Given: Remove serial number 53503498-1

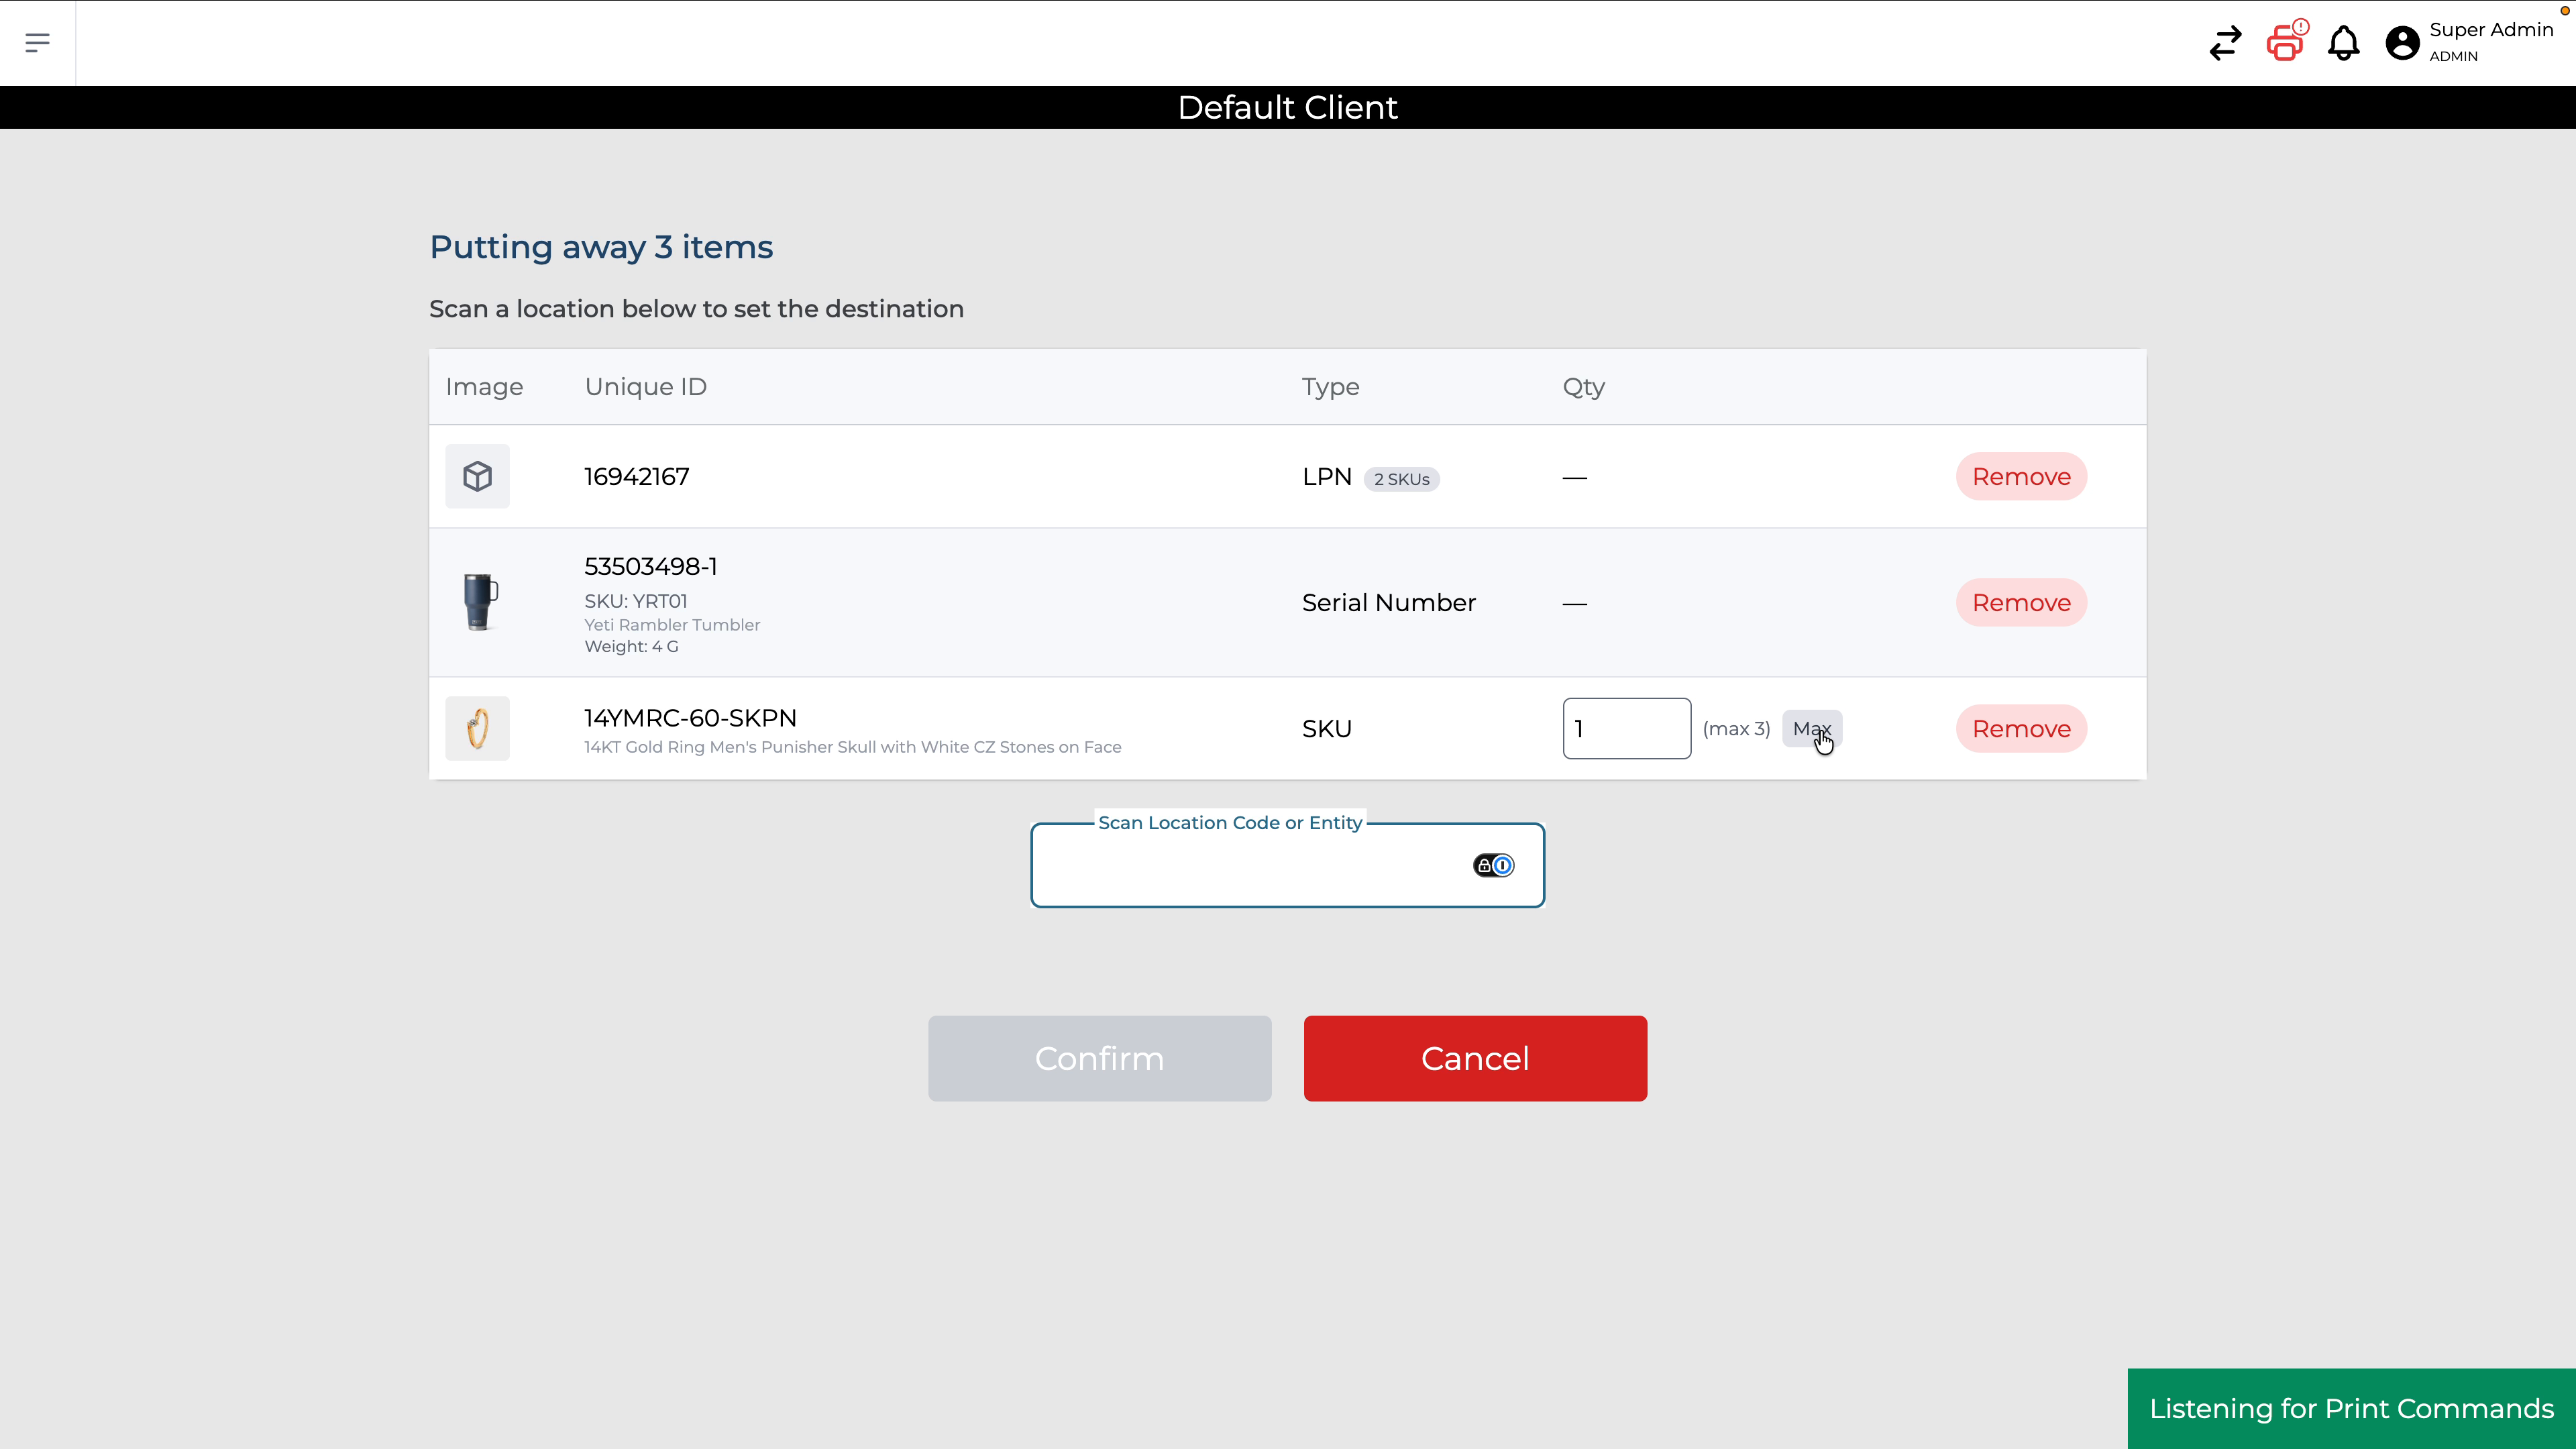Looking at the screenshot, I should [x=2021, y=602].
